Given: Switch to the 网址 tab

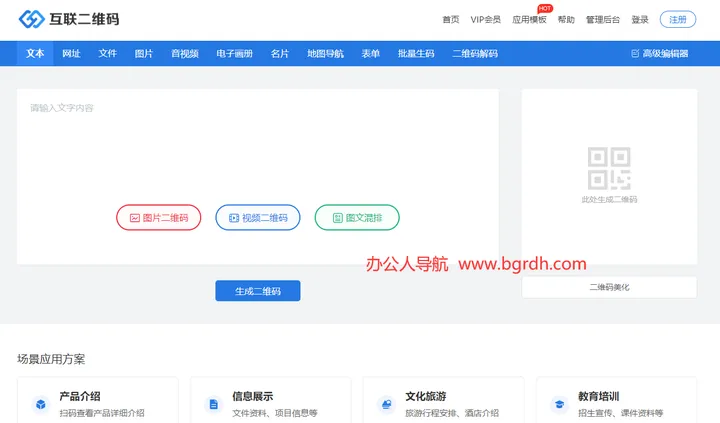Looking at the screenshot, I should (71, 54).
